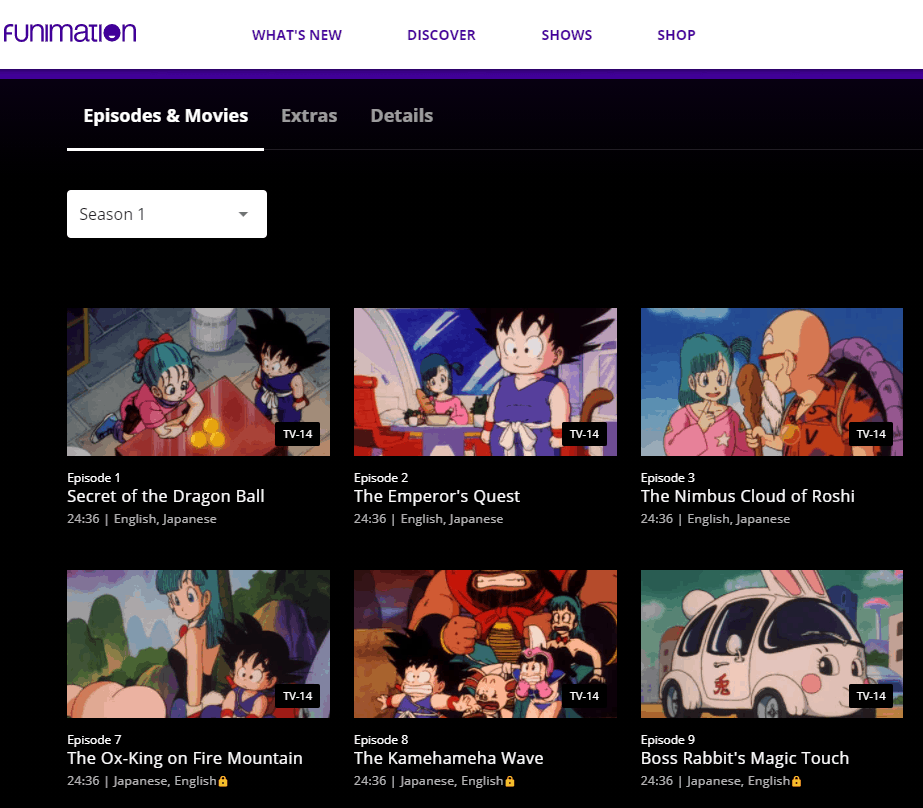The width and height of the screenshot is (923, 808).
Task: Click the 'Episode 3' label text
Action: coord(668,478)
